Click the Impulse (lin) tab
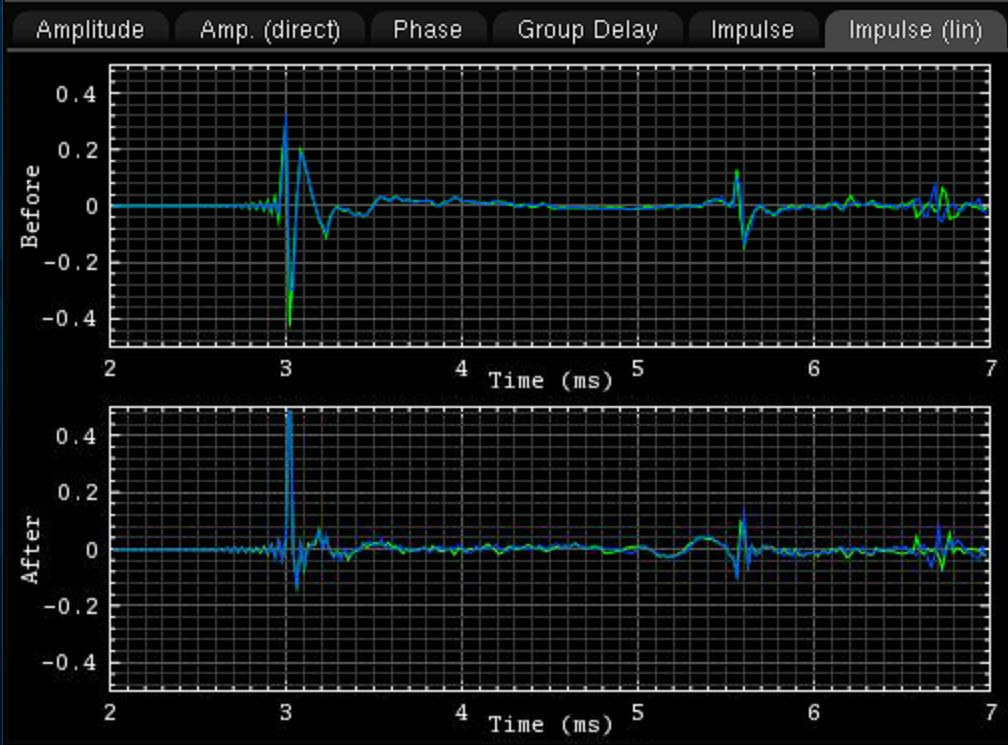The width and height of the screenshot is (1008, 745). click(915, 30)
